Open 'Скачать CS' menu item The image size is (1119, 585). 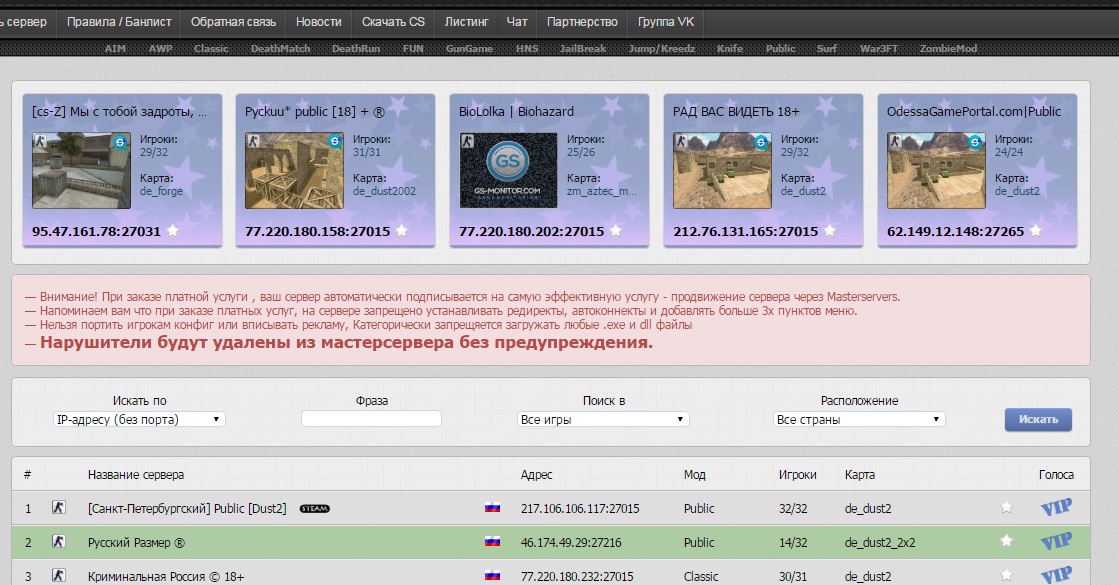(393, 22)
